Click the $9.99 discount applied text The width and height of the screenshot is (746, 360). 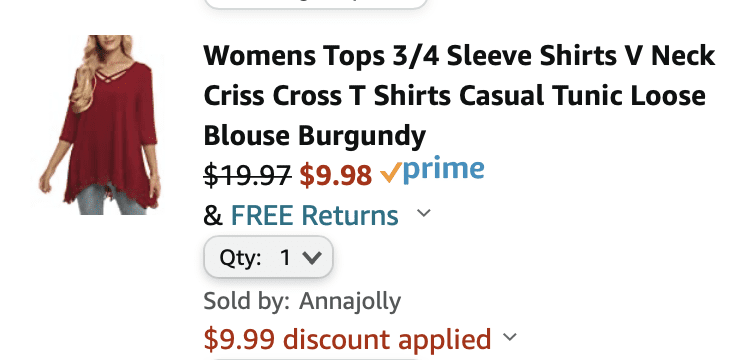pyautogui.click(x=347, y=339)
